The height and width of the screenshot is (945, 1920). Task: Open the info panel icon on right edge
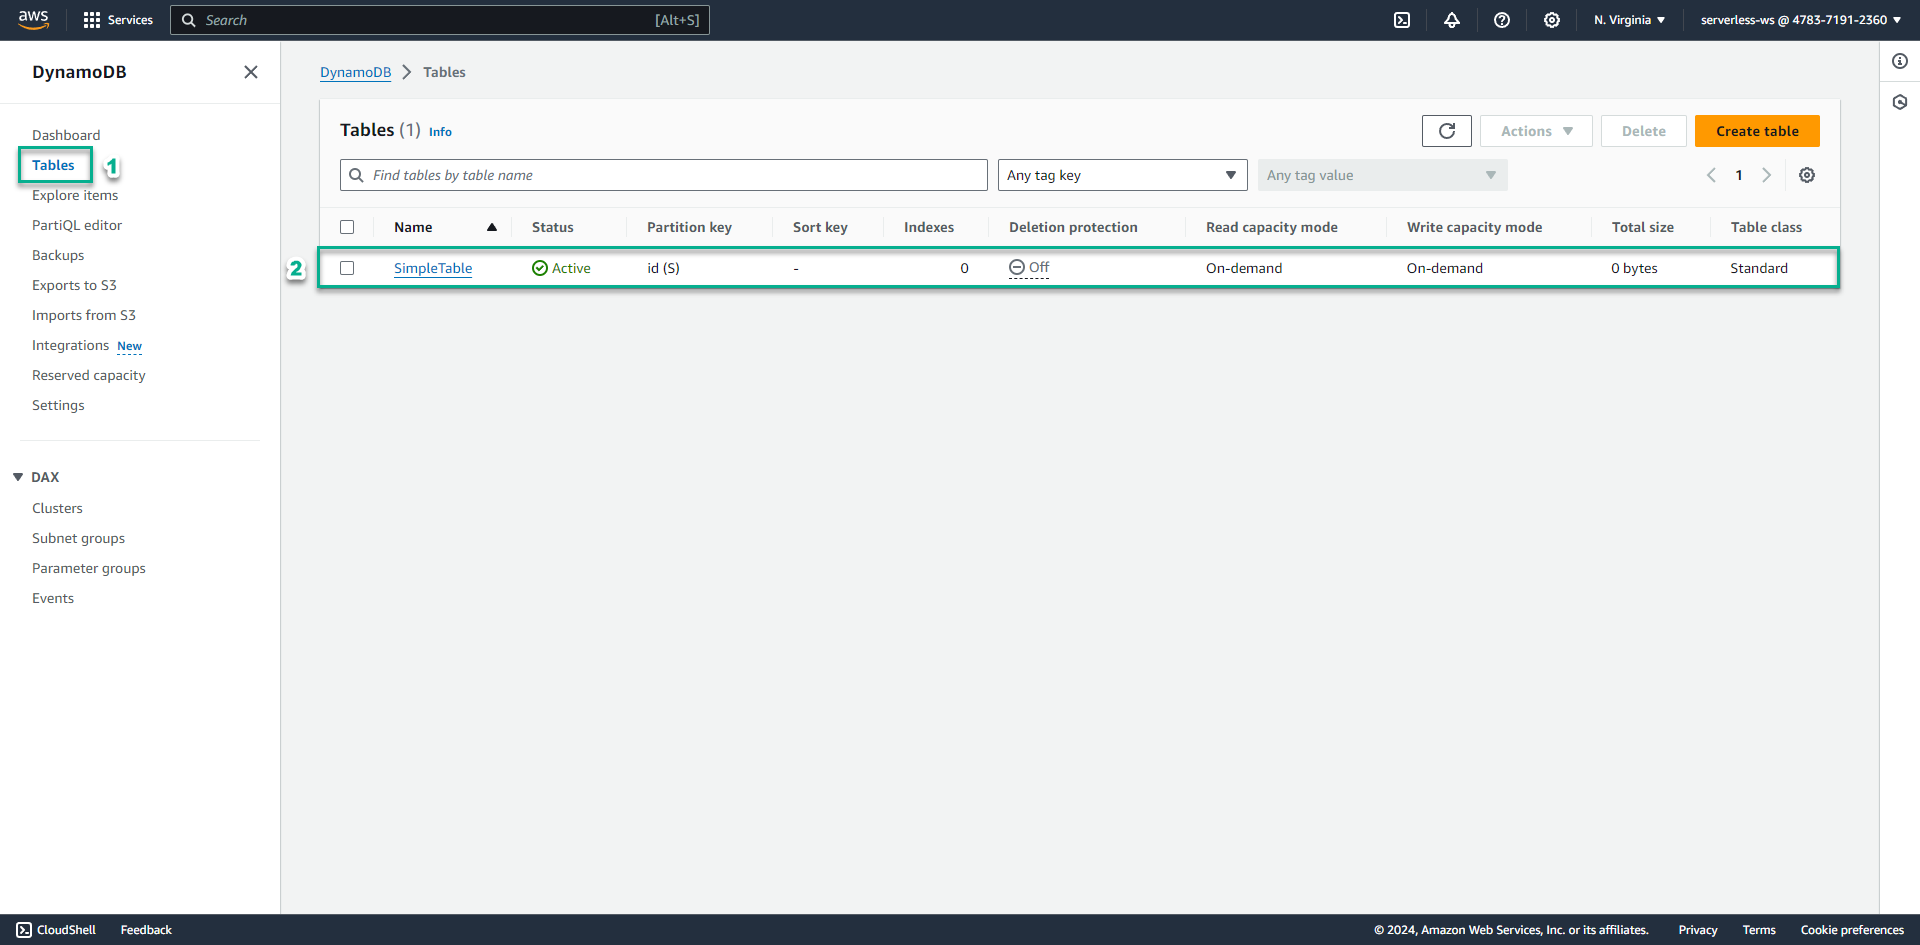coord(1900,61)
